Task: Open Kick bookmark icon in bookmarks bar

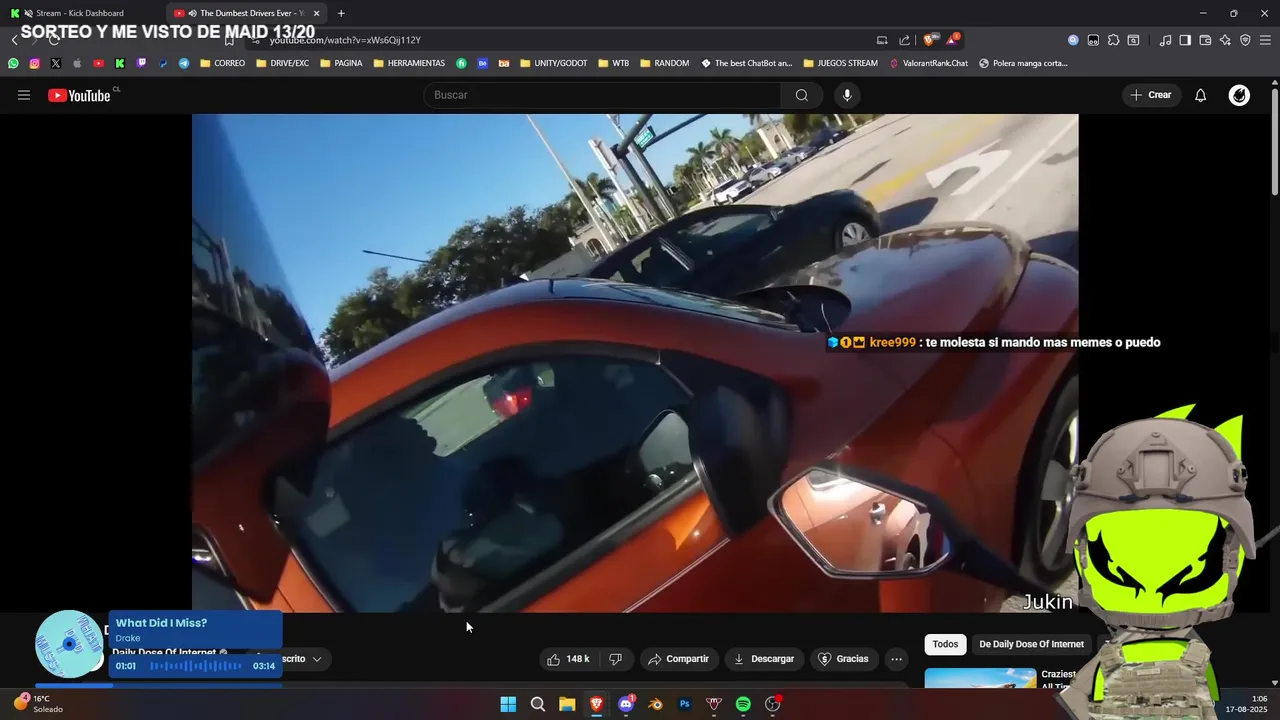Action: [x=120, y=63]
